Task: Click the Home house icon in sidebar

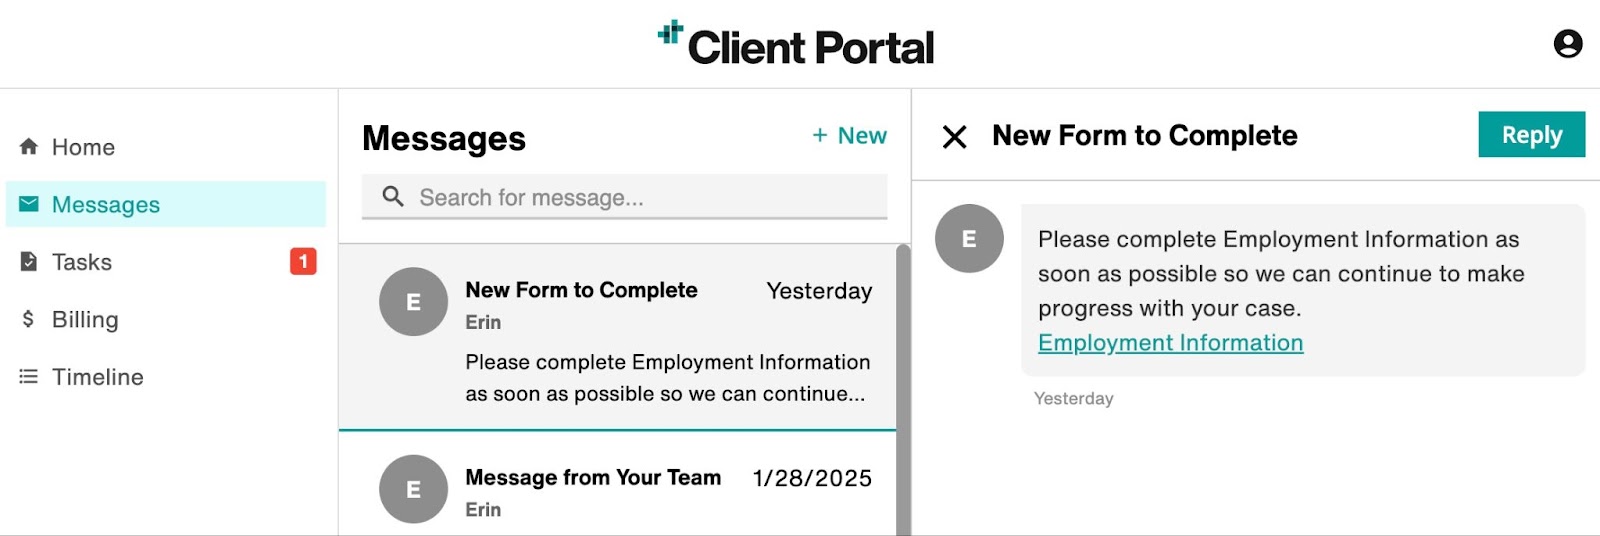Action: click(29, 147)
